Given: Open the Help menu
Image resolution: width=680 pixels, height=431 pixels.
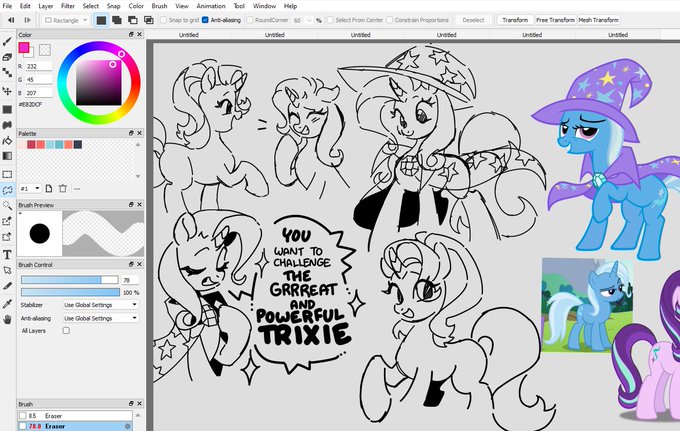Looking at the screenshot, I should [290, 6].
